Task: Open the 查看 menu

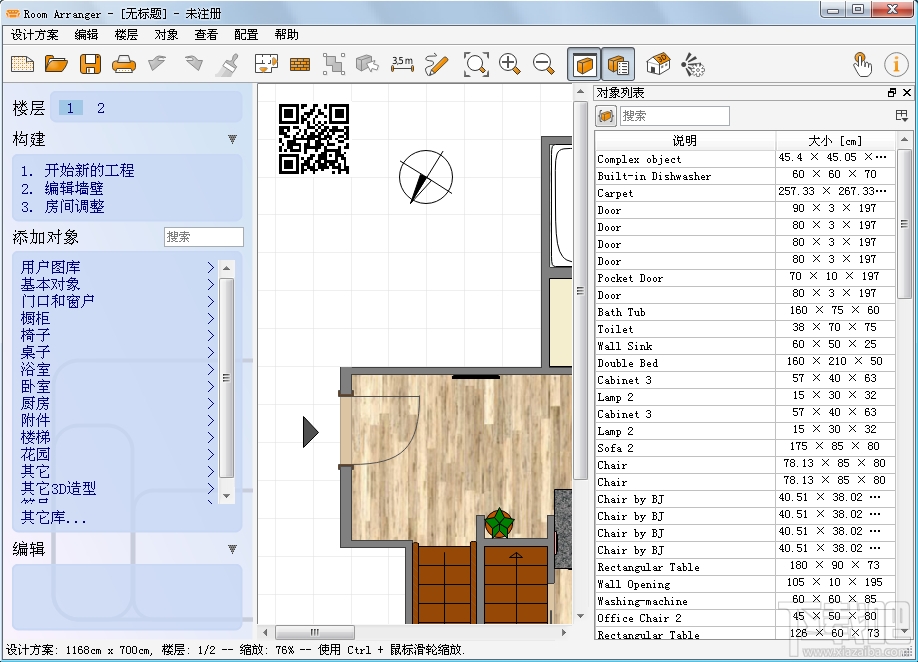Action: [206, 35]
